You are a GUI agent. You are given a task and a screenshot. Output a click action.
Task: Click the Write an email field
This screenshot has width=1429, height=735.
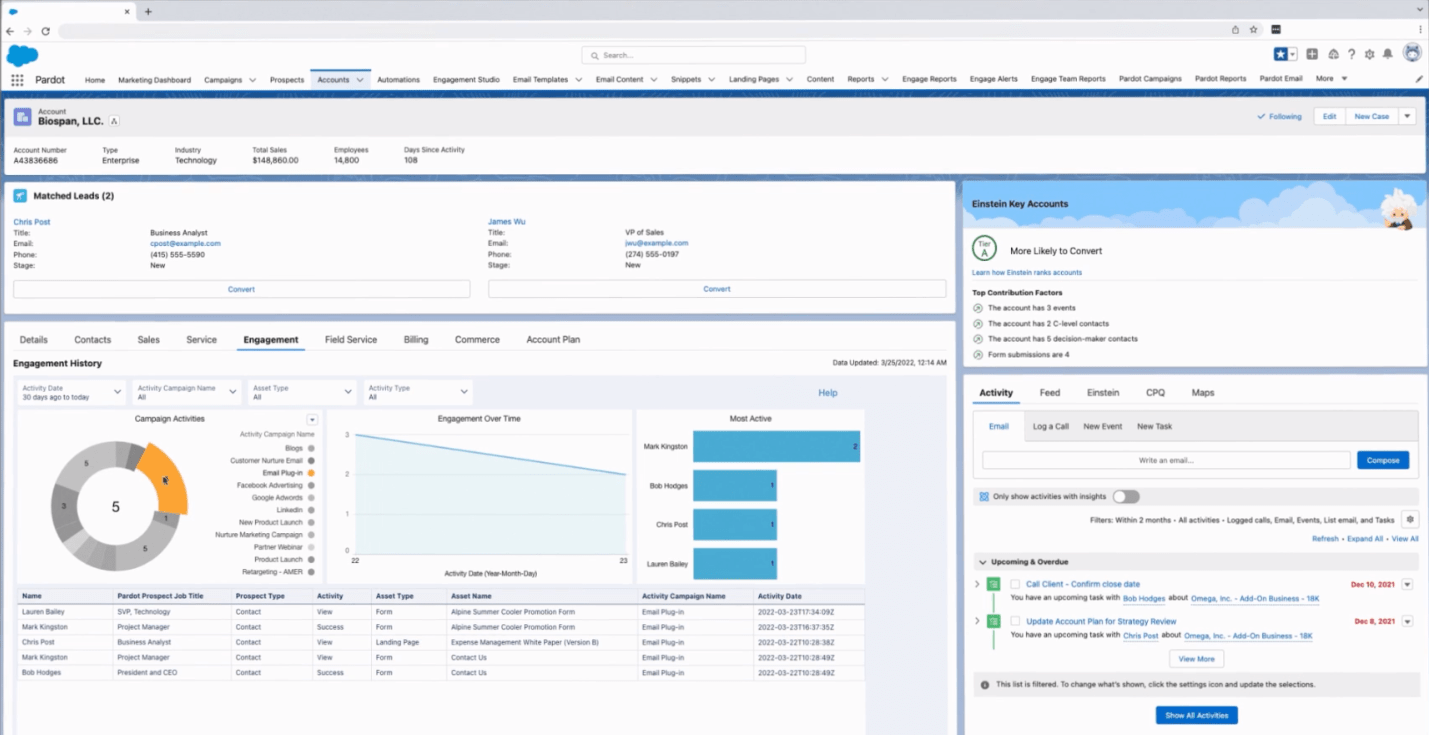point(1166,460)
